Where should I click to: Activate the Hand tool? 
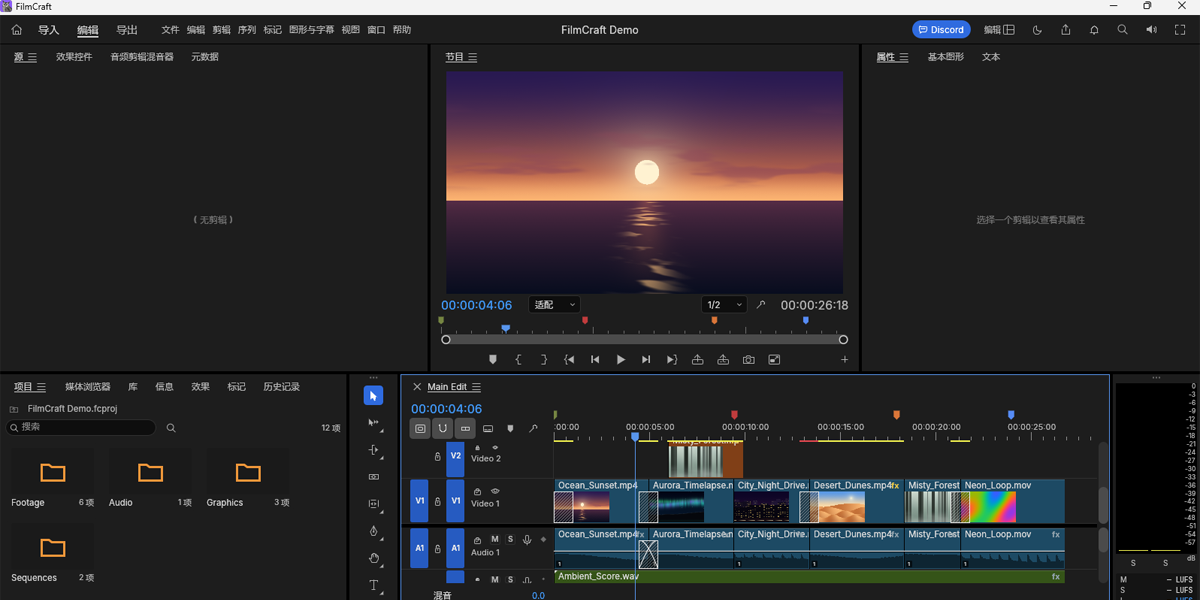point(373,558)
